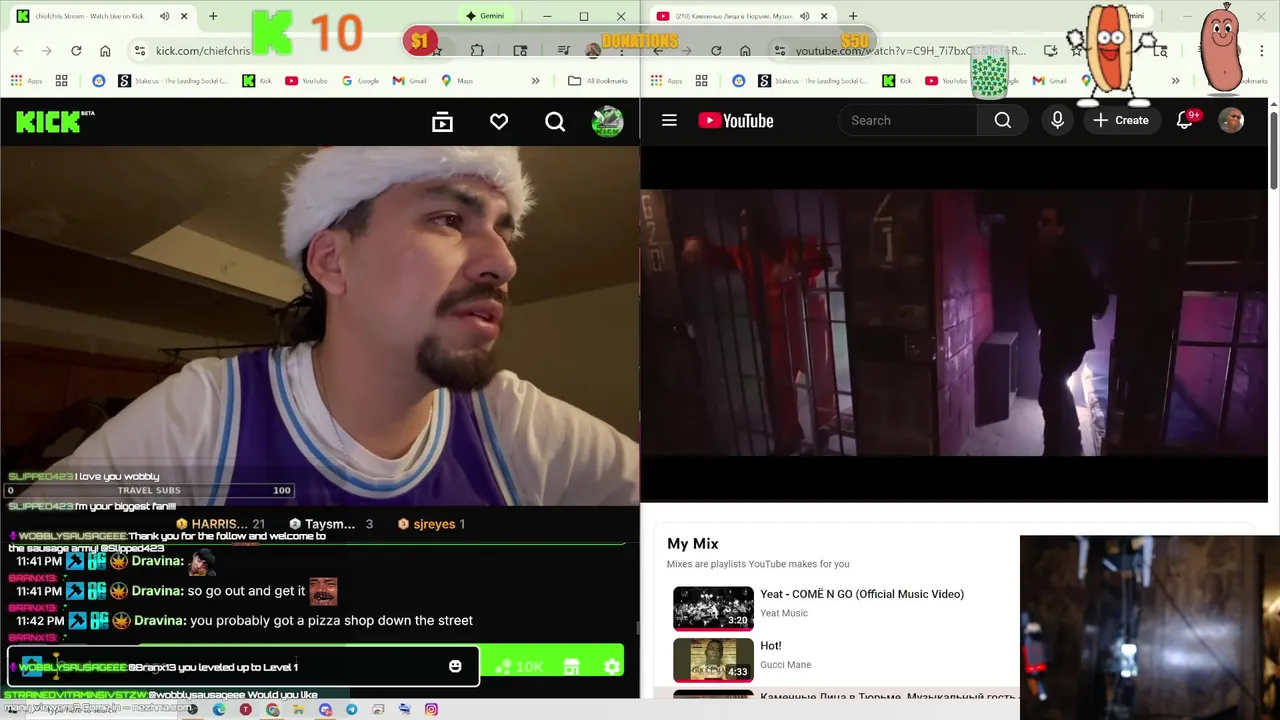Open YouTube bookmark in Kick window
This screenshot has height=720, width=1280.
click(x=306, y=81)
